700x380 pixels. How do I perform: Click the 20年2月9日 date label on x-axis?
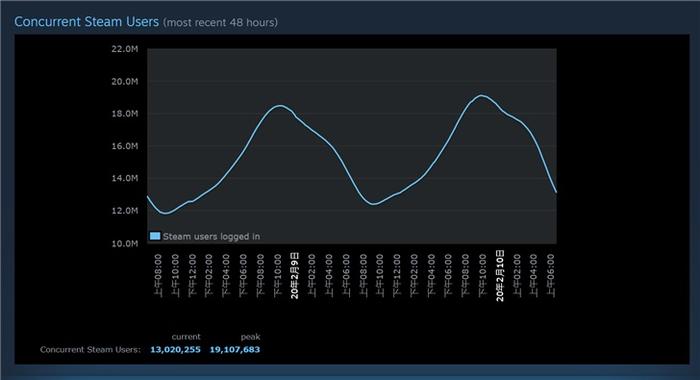294,275
